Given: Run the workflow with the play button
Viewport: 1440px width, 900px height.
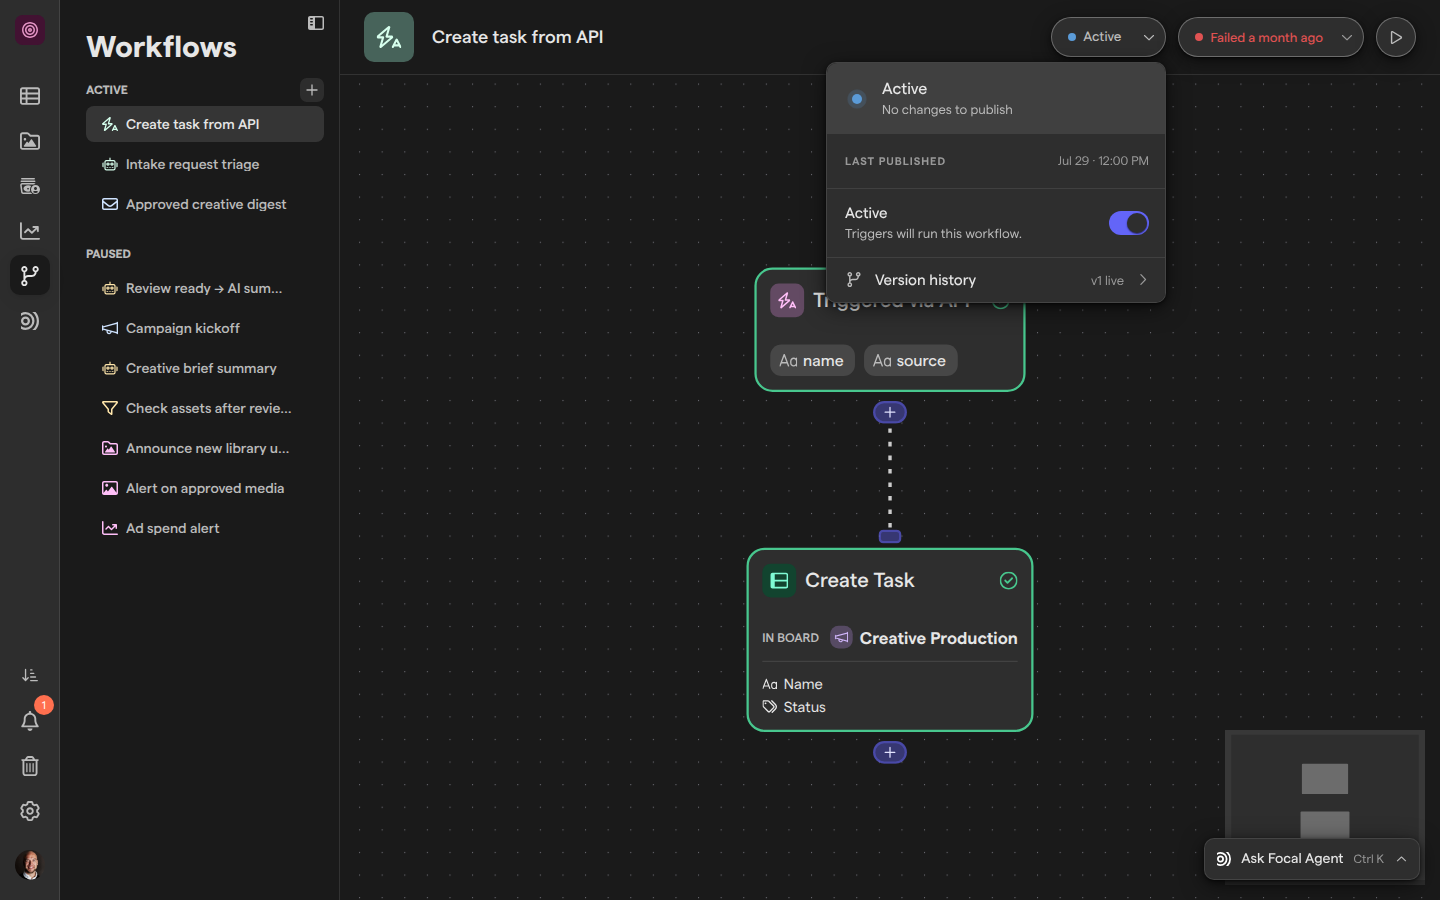Looking at the screenshot, I should pos(1396,37).
